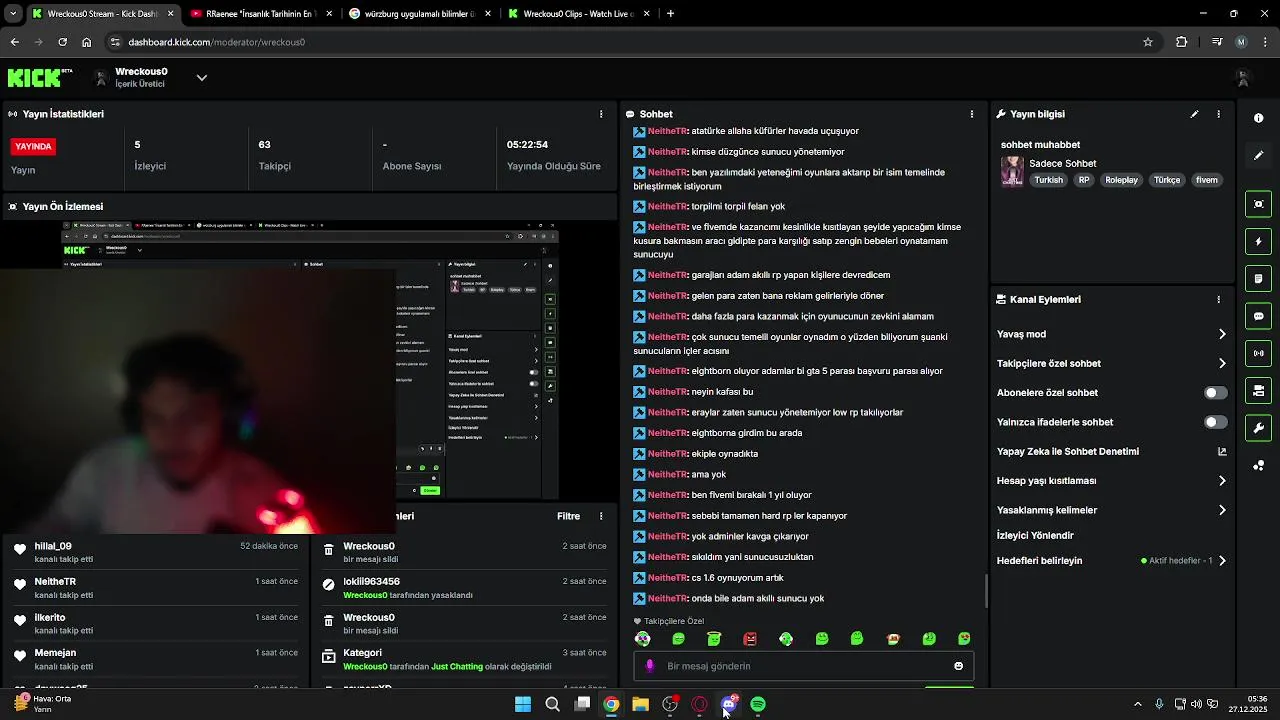
Task: Click the Turkish stream tag
Action: point(1048,180)
